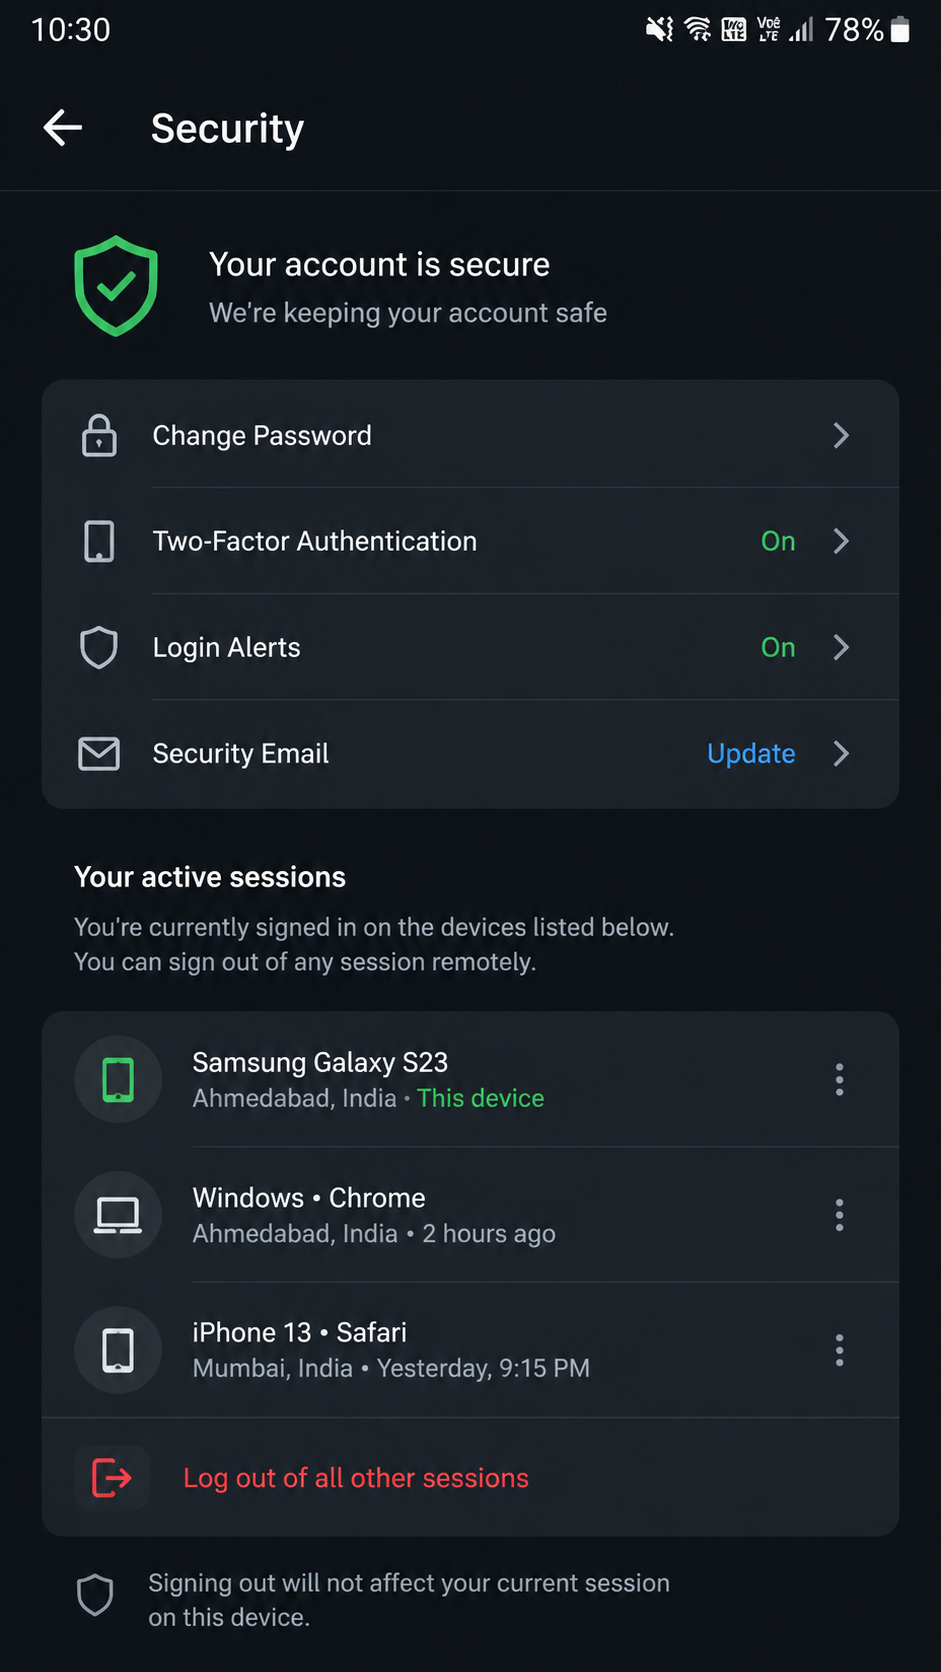
Task: Tap the green shield checkmark icon
Action: [x=116, y=286]
